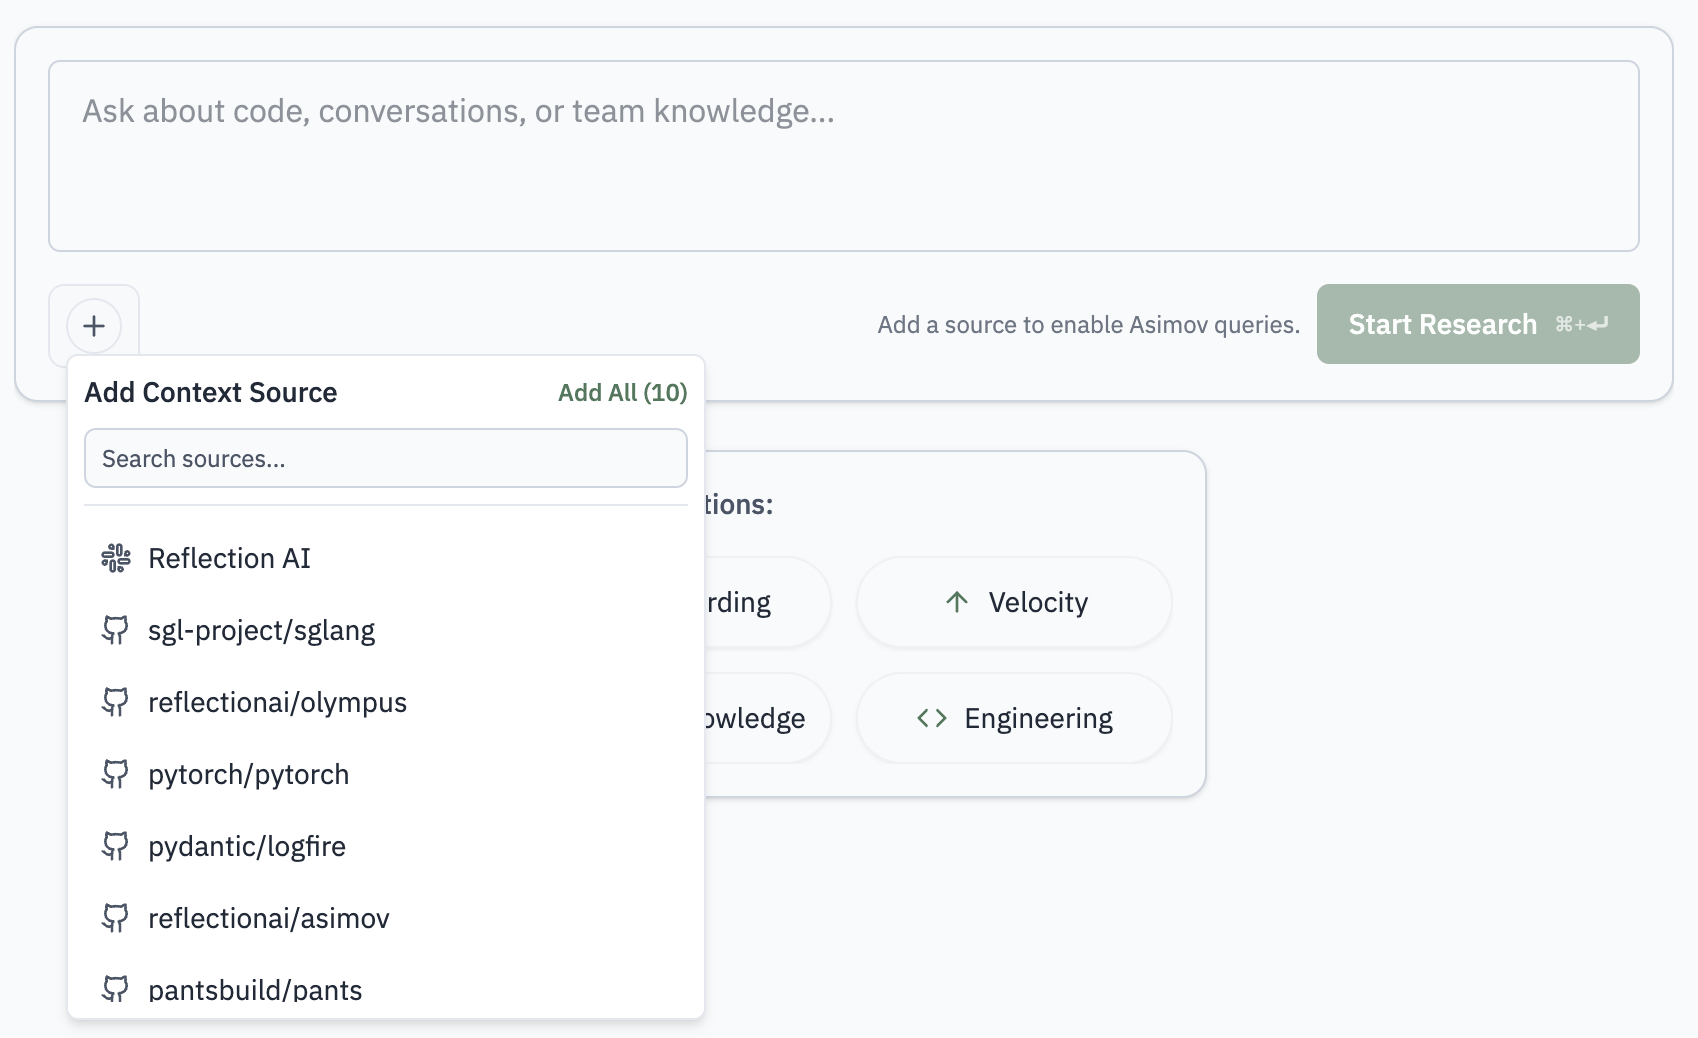This screenshot has width=1698, height=1038.
Task: Add sgl-project/sglang as context source
Action: pyautogui.click(x=262, y=630)
